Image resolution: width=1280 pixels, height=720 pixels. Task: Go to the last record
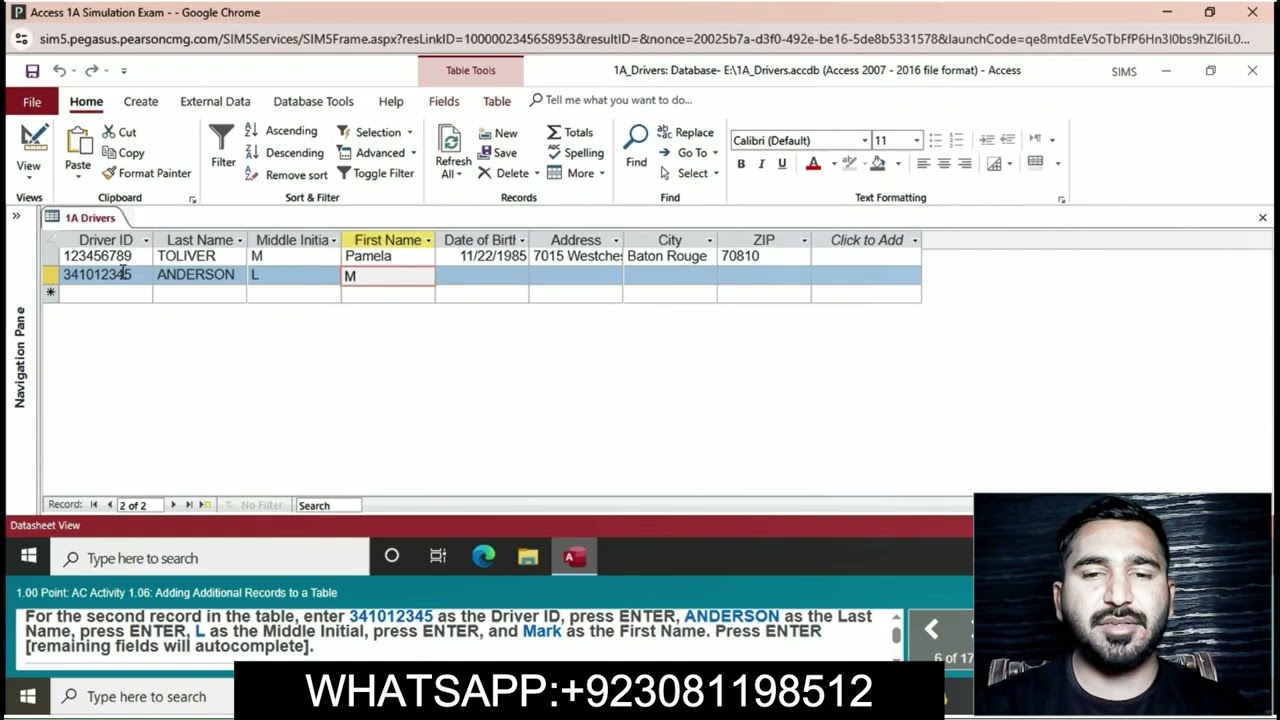tap(189, 505)
